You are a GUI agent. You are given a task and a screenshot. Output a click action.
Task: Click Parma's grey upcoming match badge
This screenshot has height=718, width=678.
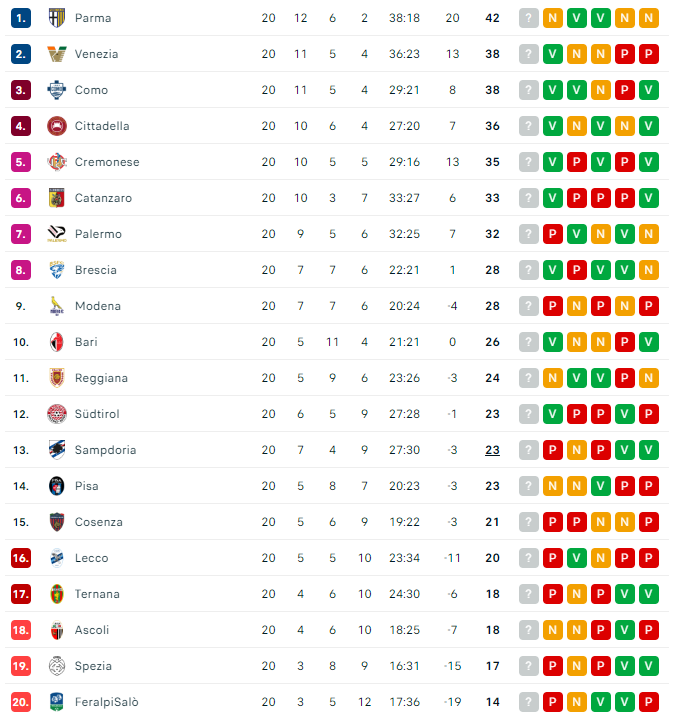click(x=529, y=18)
